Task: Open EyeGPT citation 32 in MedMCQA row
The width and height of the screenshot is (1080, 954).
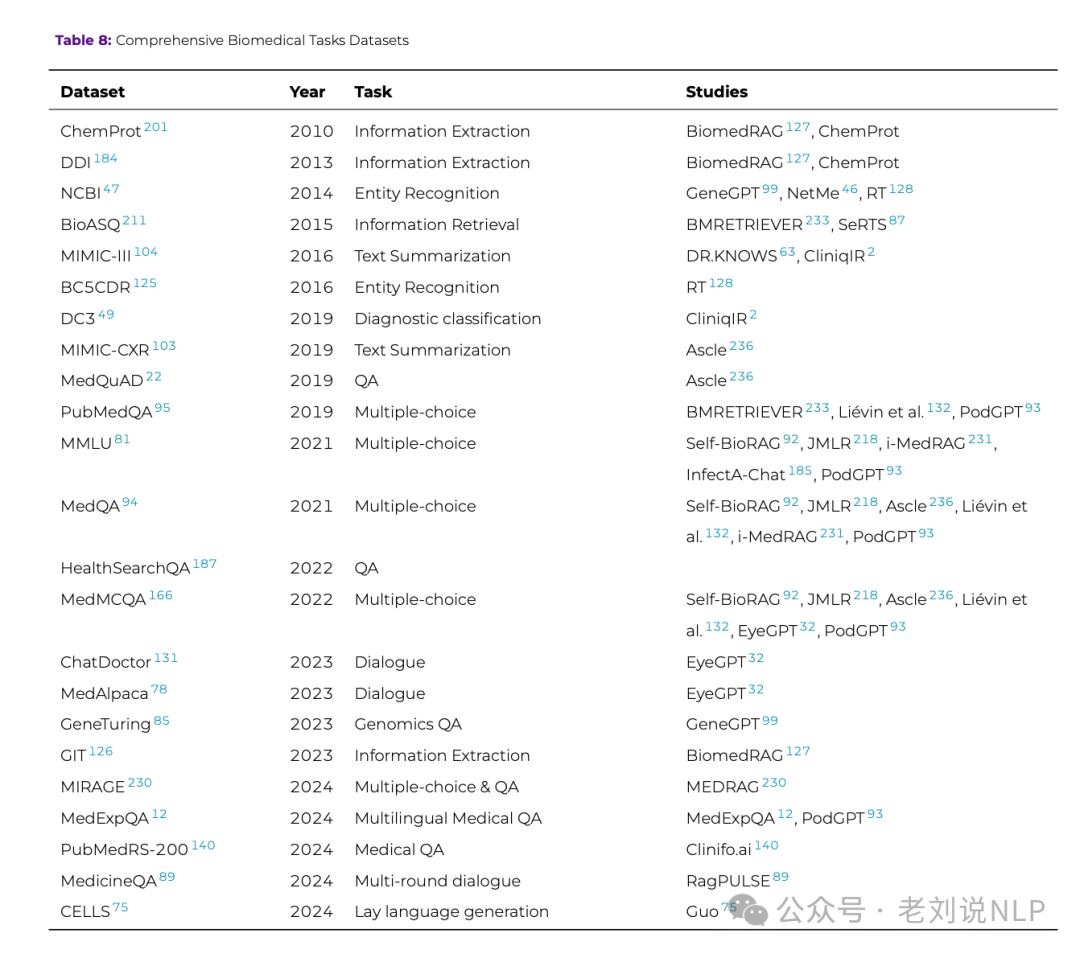Action: pos(807,627)
